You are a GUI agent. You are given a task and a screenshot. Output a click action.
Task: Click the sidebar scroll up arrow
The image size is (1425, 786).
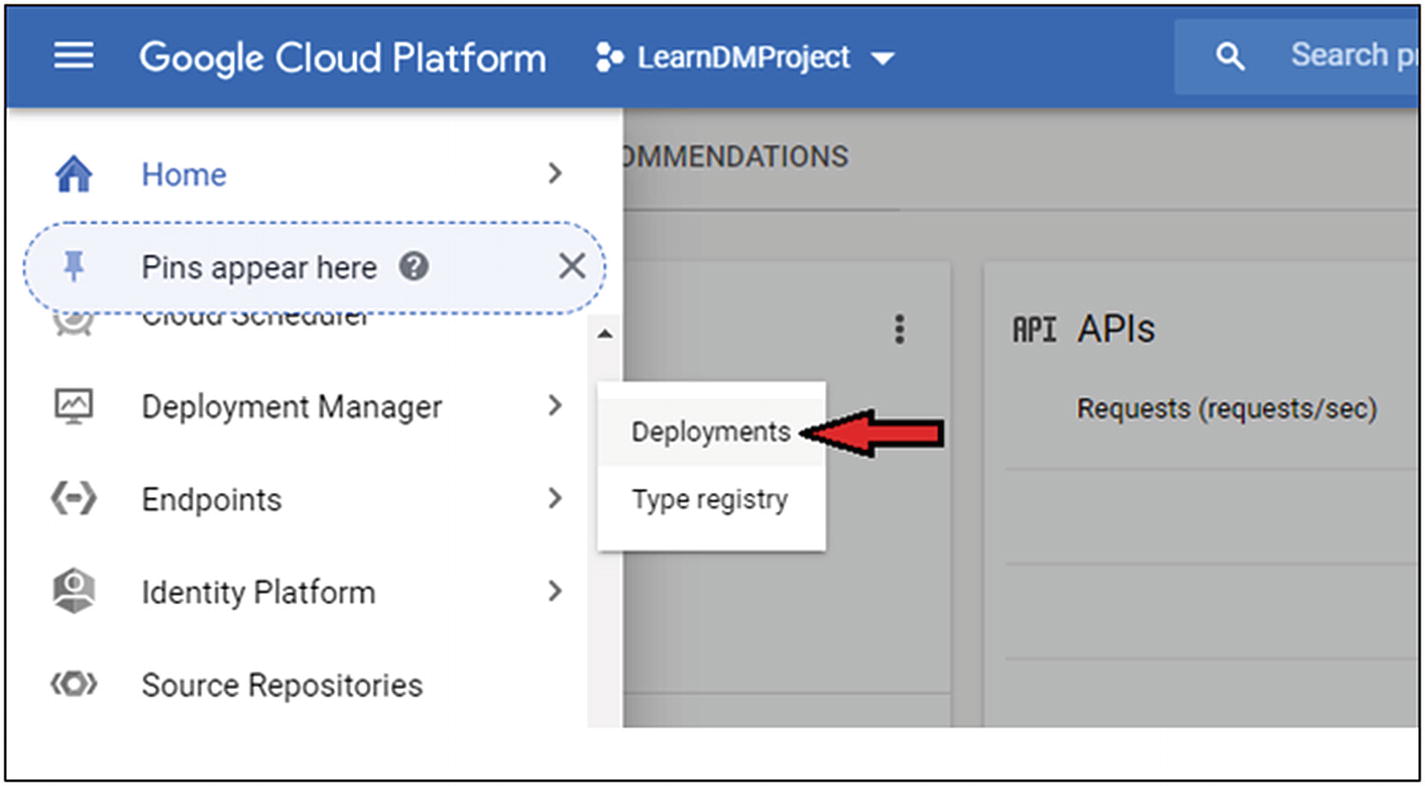[604, 334]
